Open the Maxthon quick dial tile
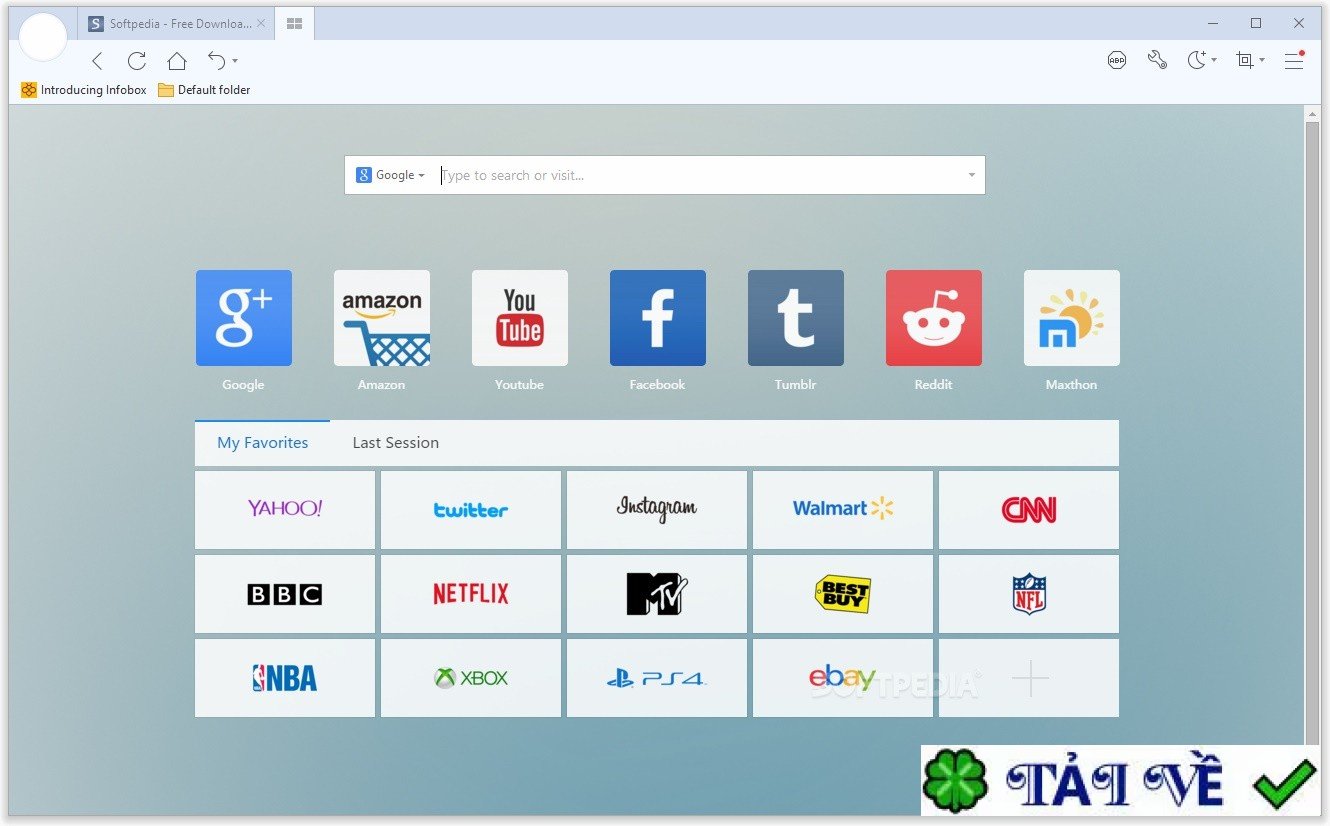 [1072, 318]
